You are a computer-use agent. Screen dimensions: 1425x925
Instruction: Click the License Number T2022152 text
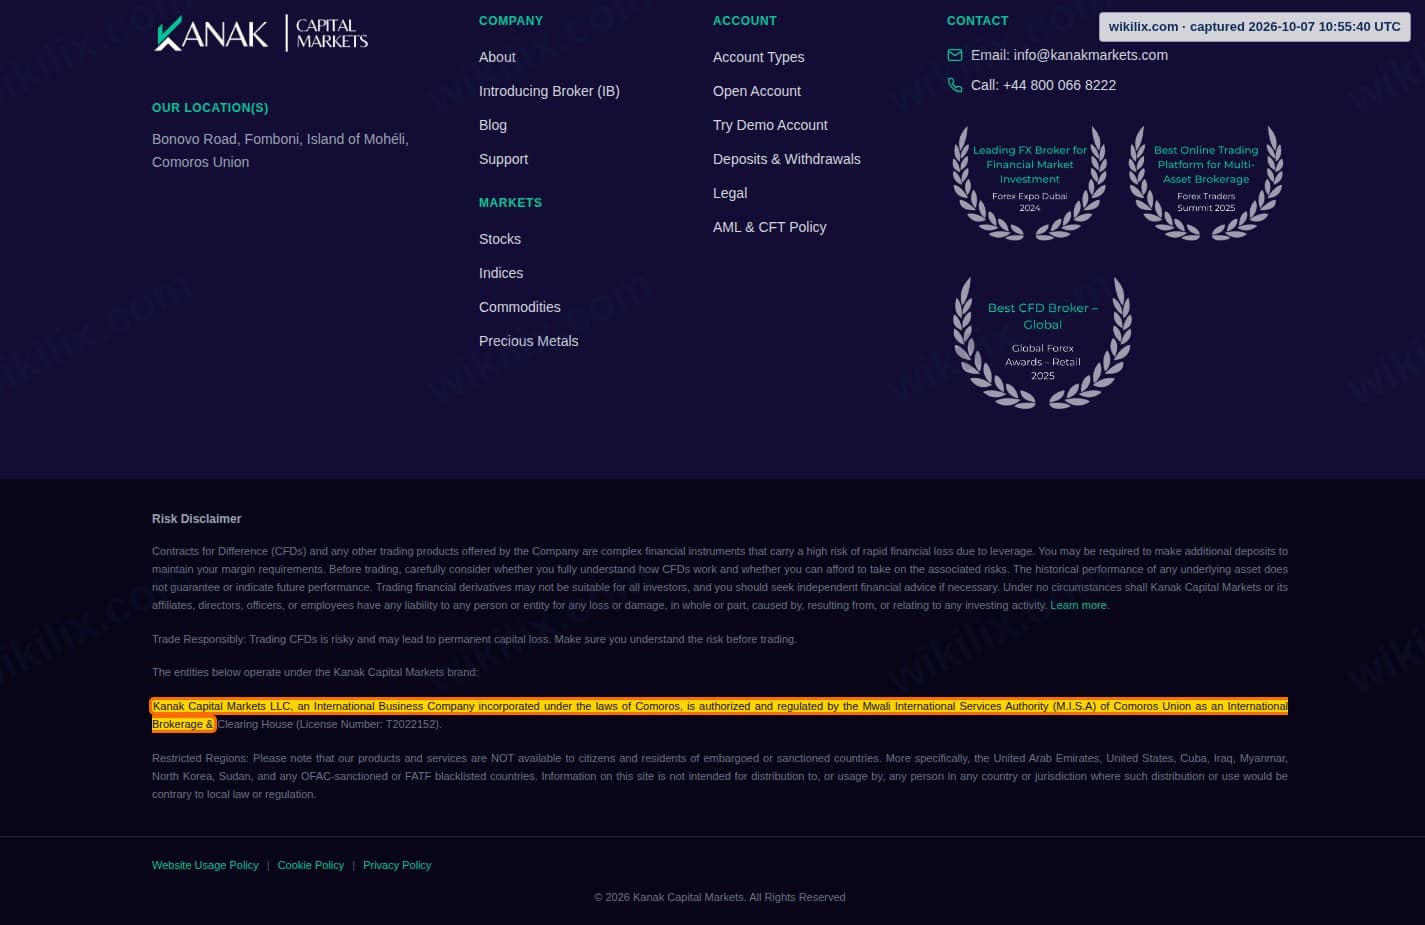(x=368, y=724)
